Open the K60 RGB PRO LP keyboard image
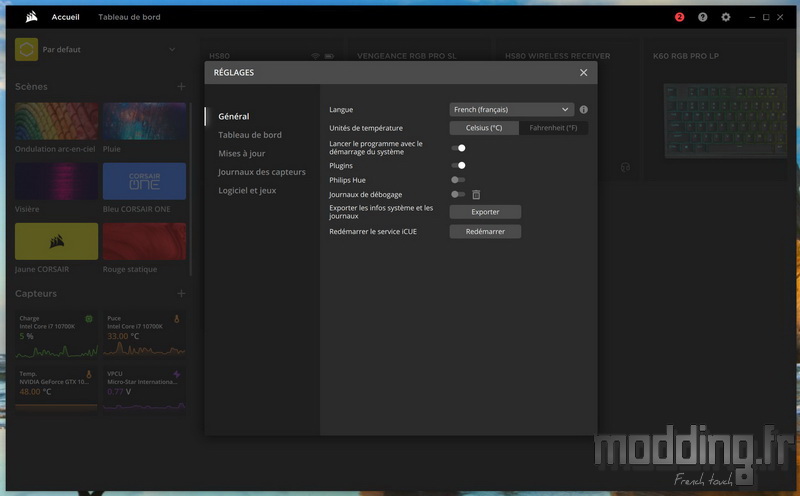The image size is (800, 496). 726,121
